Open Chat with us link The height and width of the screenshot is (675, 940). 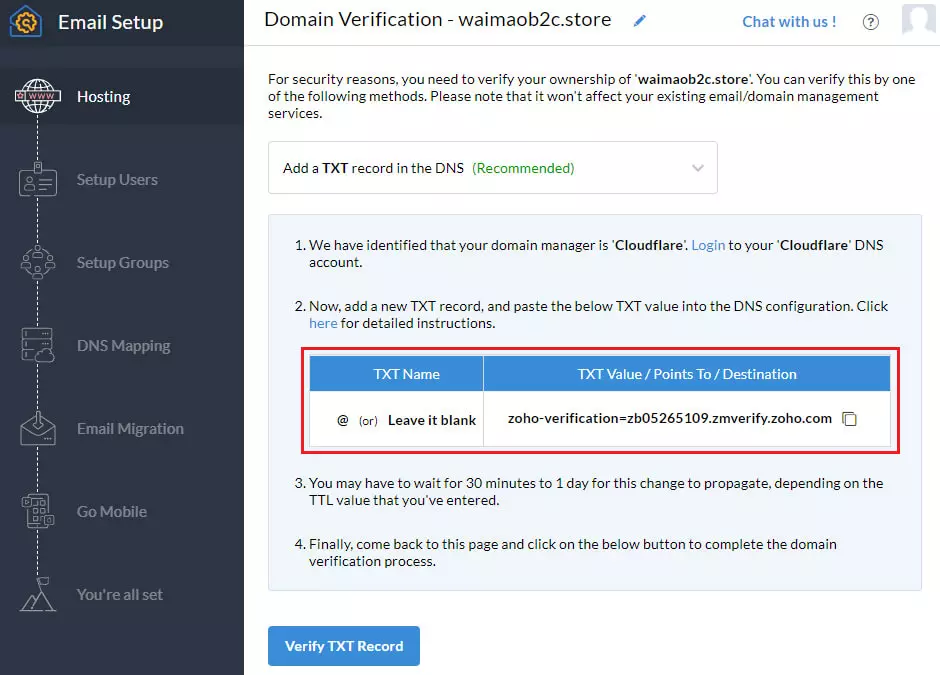pyautogui.click(x=789, y=22)
